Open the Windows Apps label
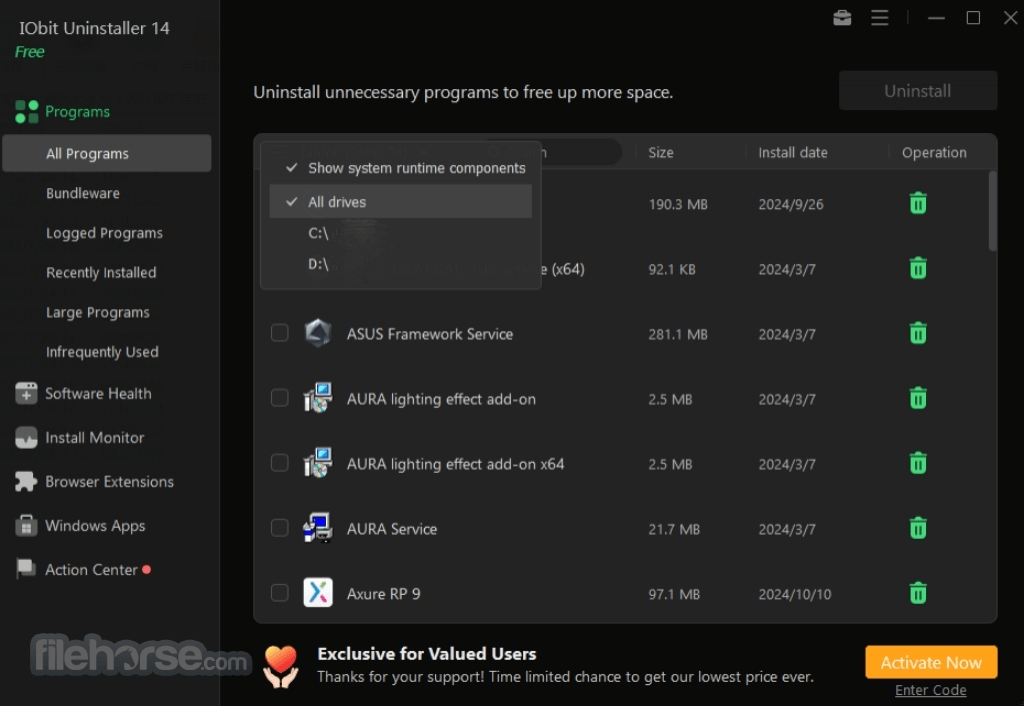The width and height of the screenshot is (1024, 706). 95,526
